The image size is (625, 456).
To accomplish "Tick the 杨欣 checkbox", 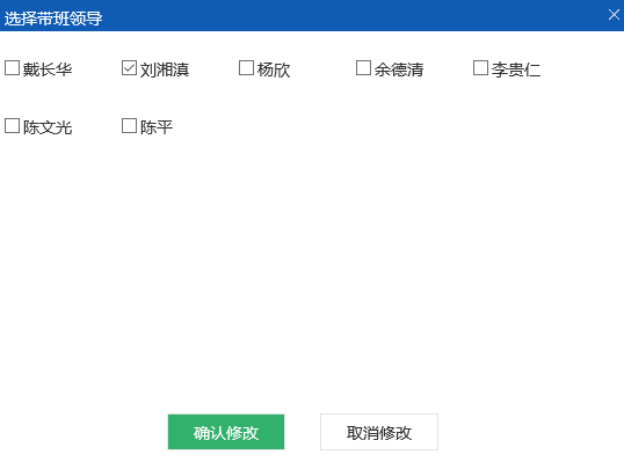I will click(246, 69).
